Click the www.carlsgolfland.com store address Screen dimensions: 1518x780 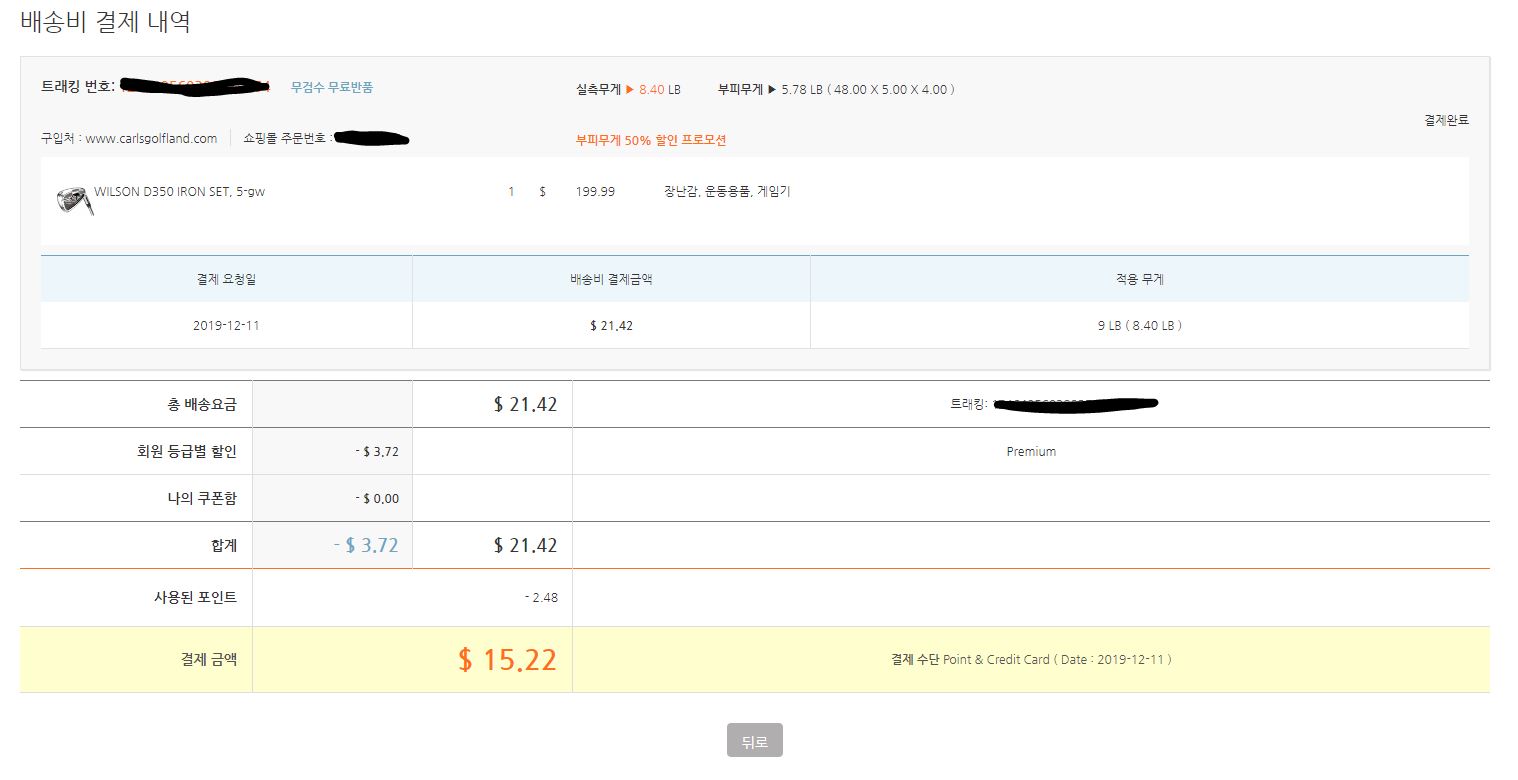(x=151, y=139)
